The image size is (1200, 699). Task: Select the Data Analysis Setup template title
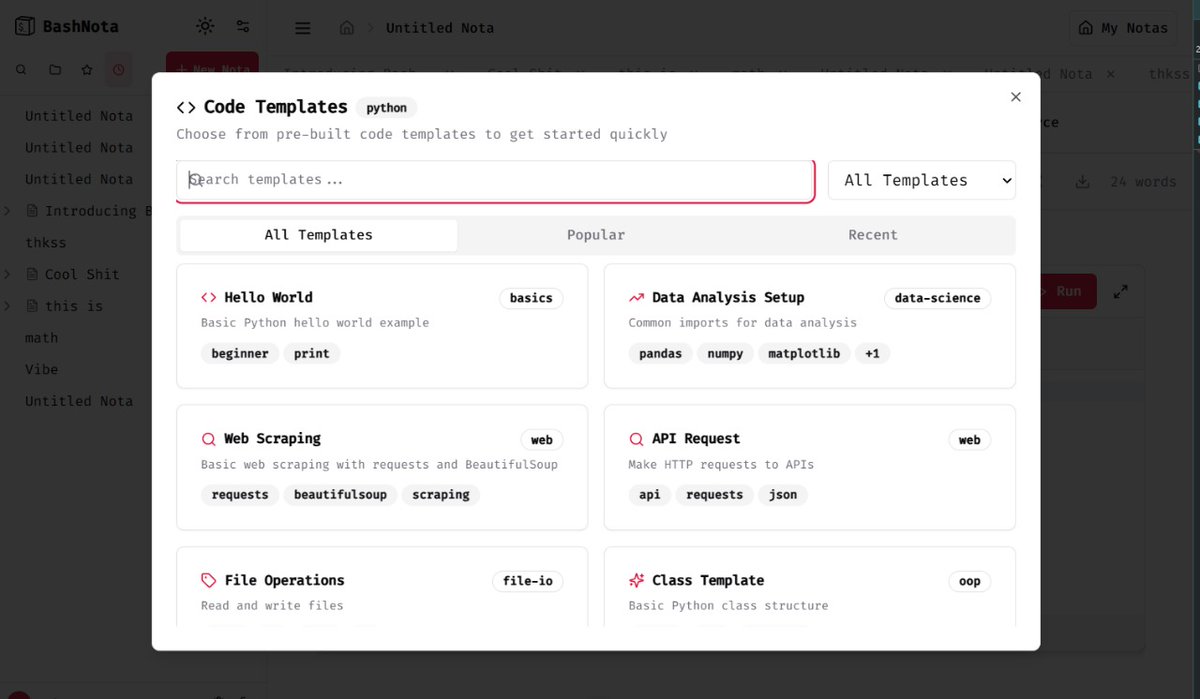pos(728,297)
